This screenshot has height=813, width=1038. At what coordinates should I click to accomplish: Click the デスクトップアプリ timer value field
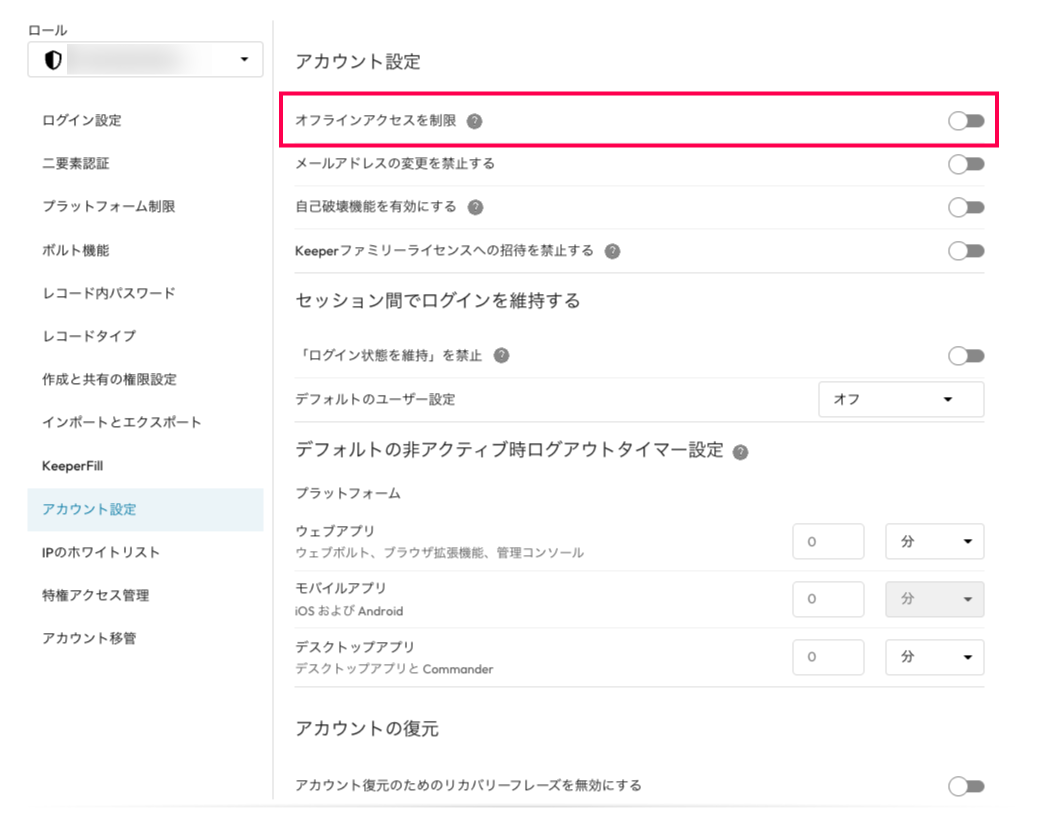pos(828,657)
